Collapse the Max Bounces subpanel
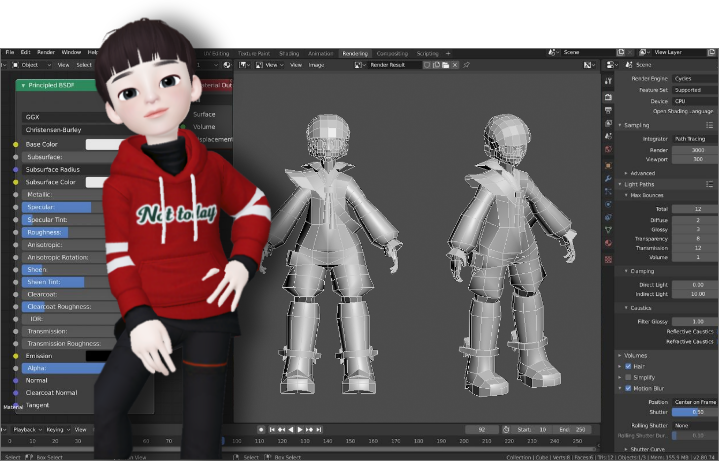 (x=626, y=195)
